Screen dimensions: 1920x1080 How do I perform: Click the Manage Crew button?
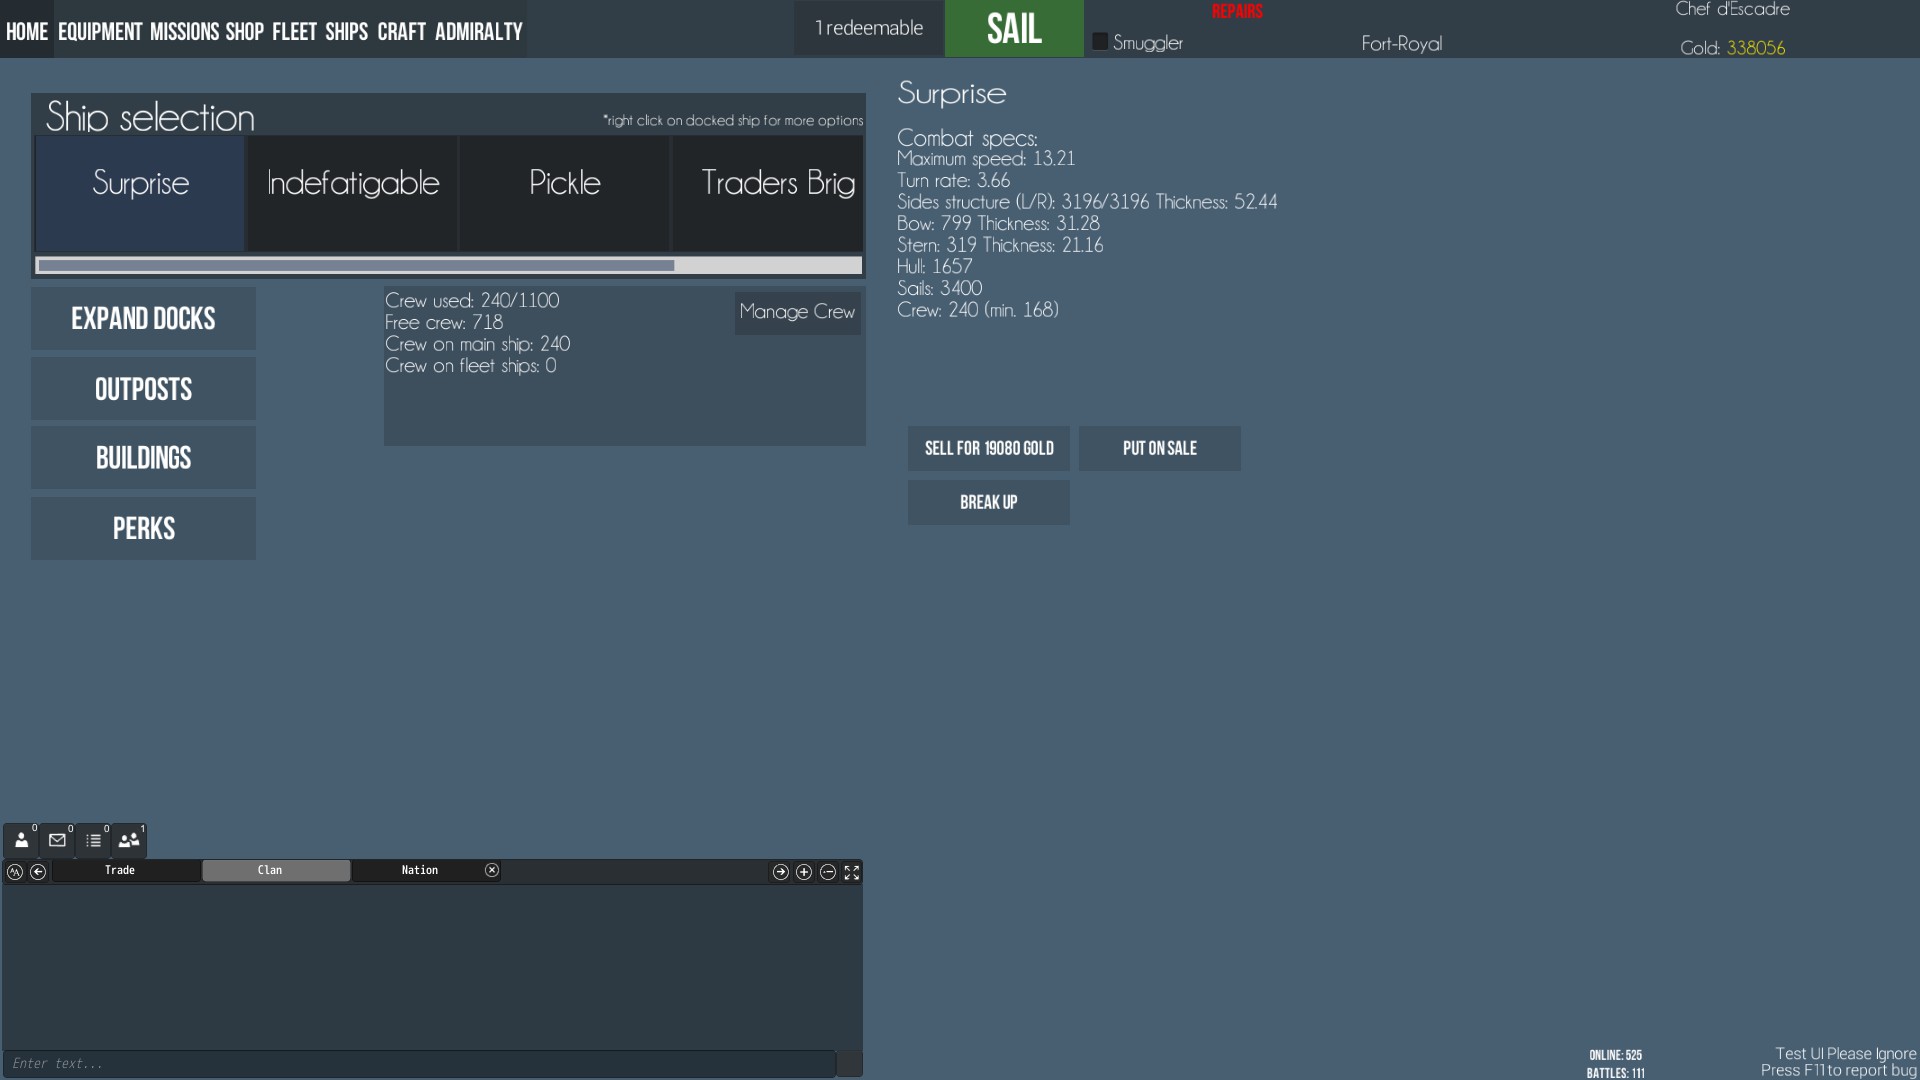pos(797,312)
